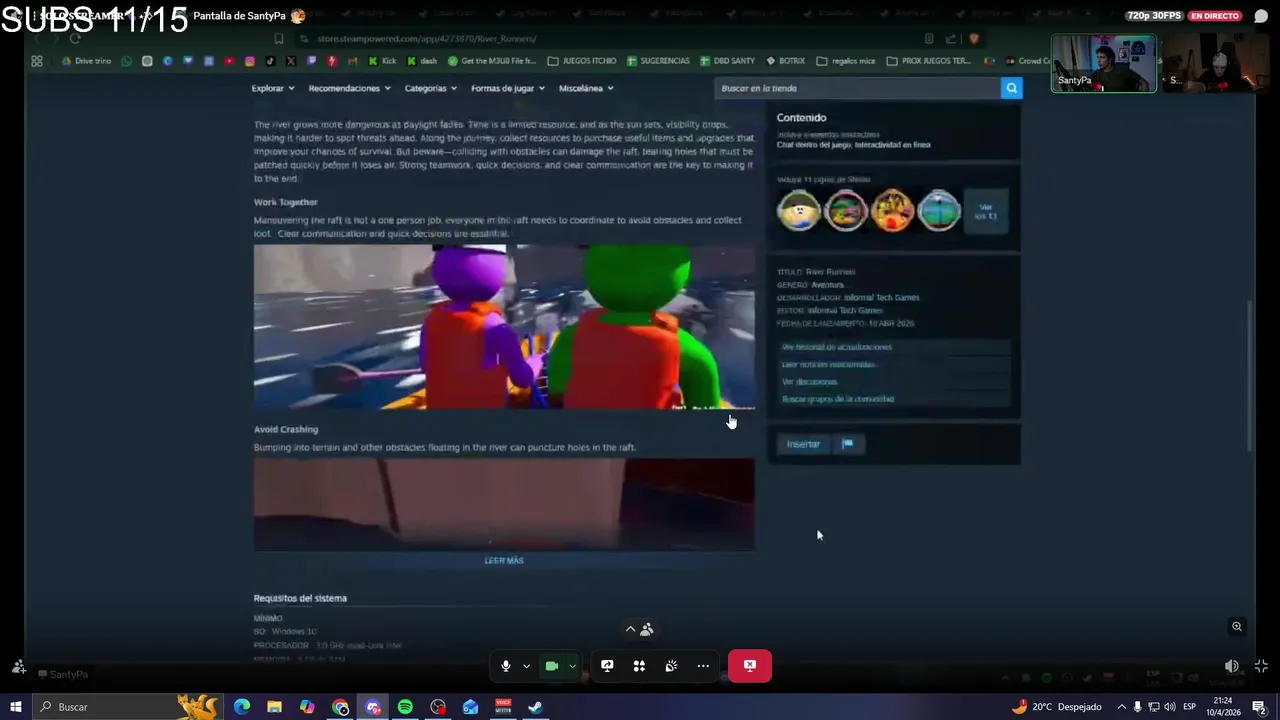1280x720 pixels.
Task: Open more options three-dot menu
Action: 703,666
